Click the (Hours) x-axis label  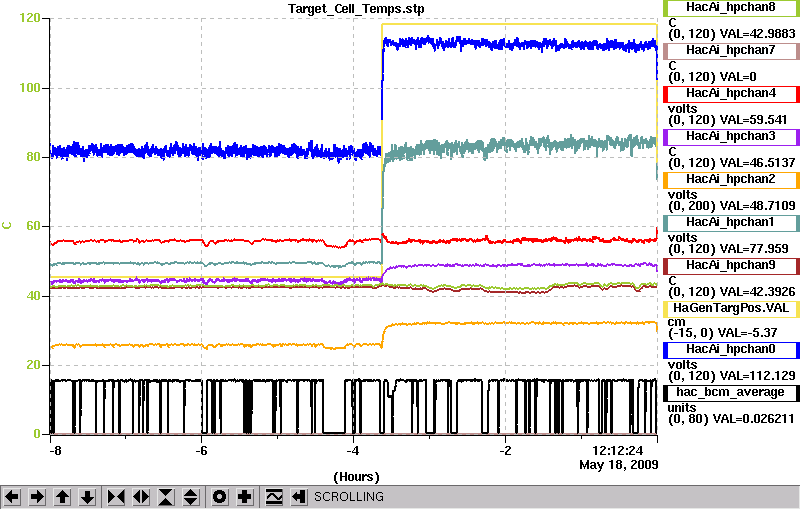click(356, 477)
